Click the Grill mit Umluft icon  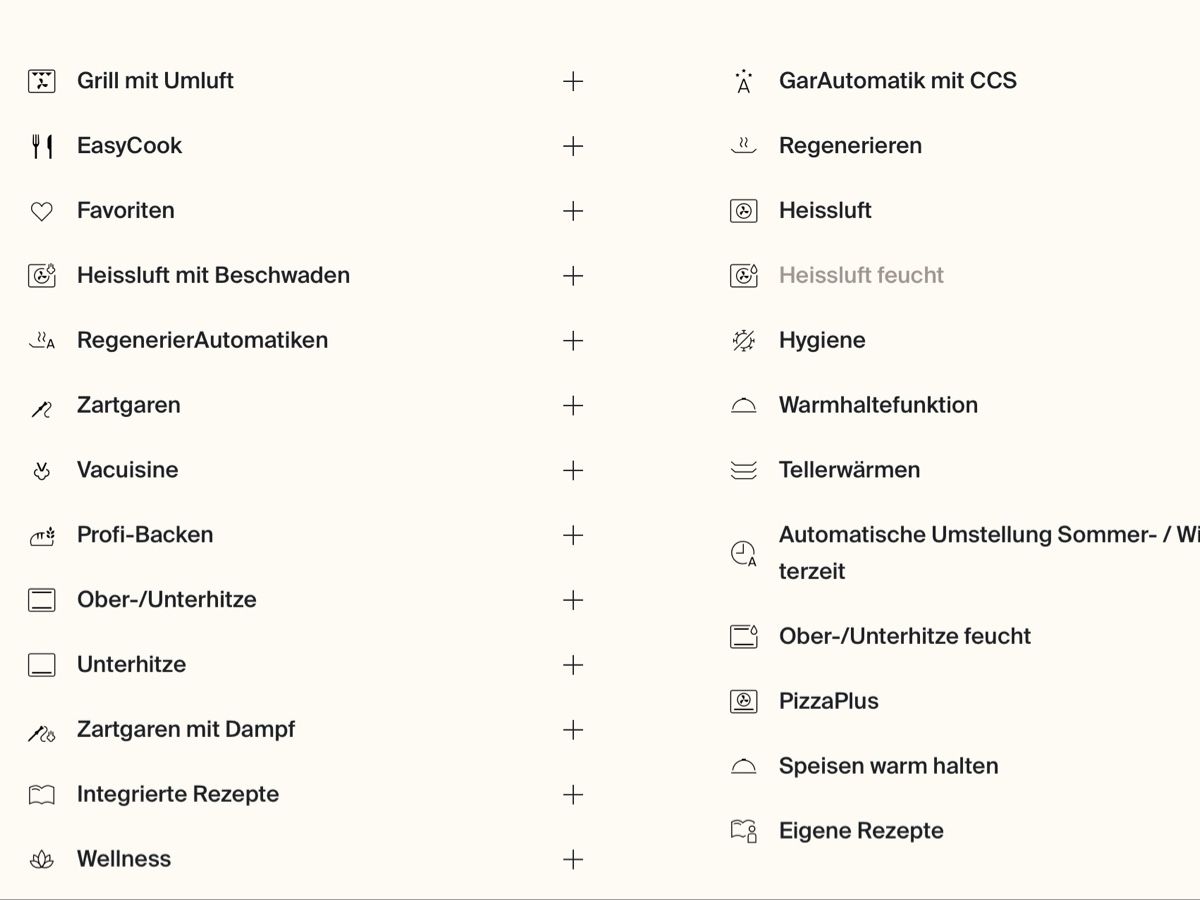tap(41, 81)
